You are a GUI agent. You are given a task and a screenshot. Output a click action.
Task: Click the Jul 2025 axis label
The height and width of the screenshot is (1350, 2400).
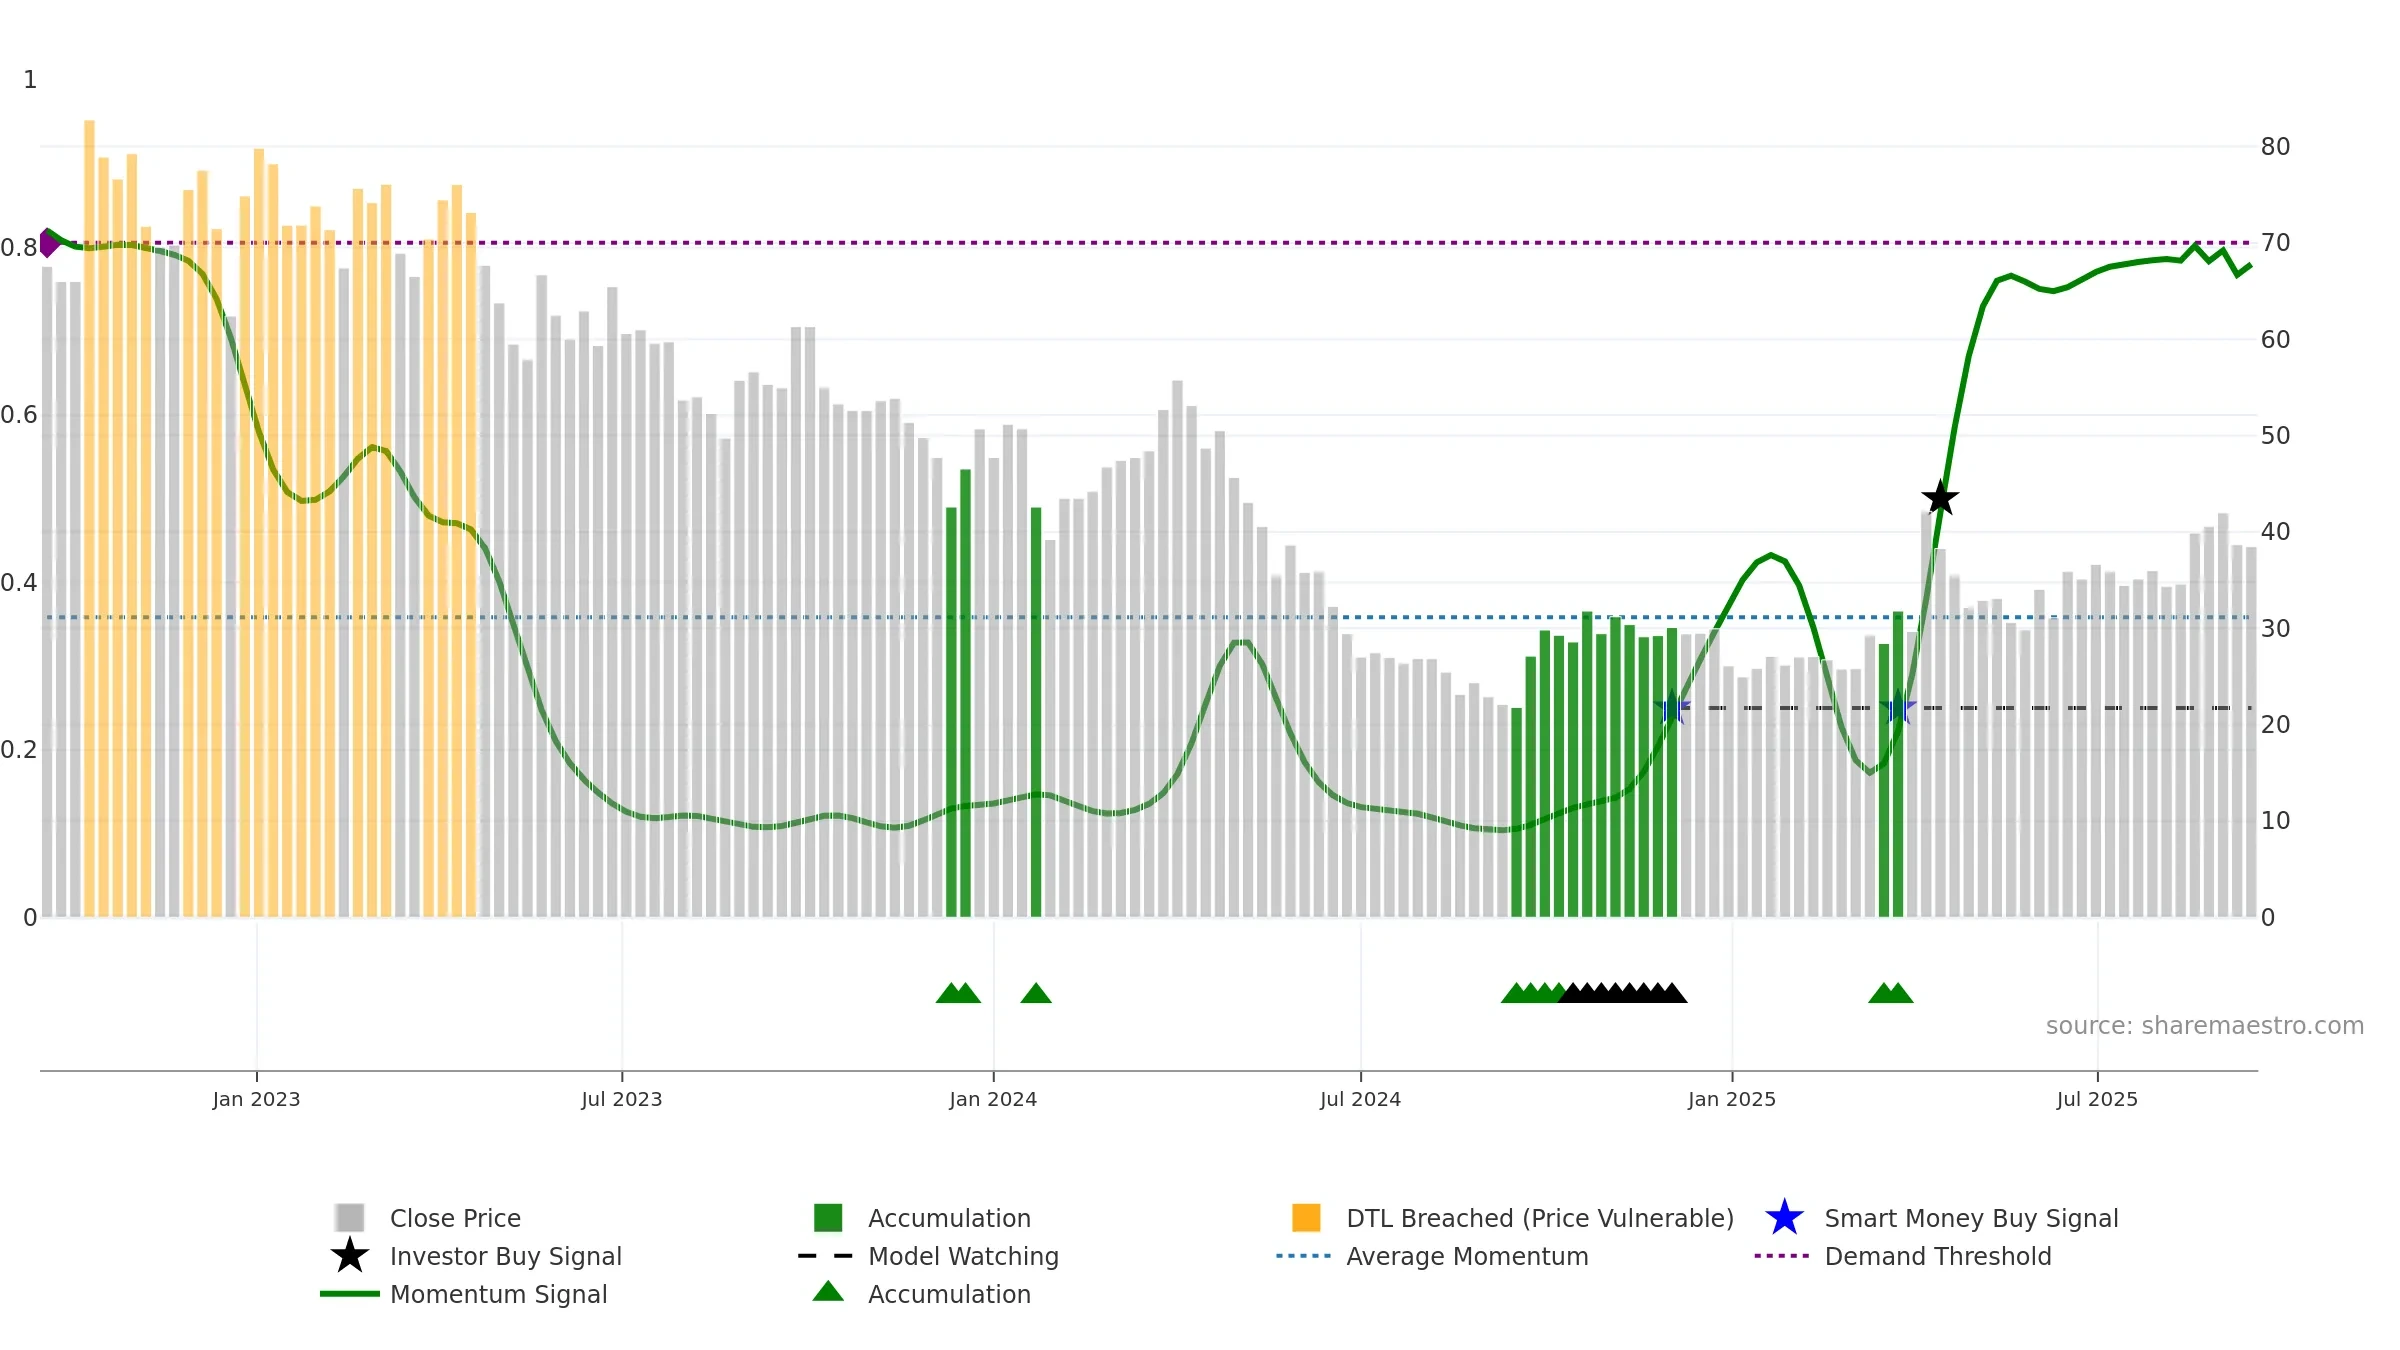pos(2097,1099)
